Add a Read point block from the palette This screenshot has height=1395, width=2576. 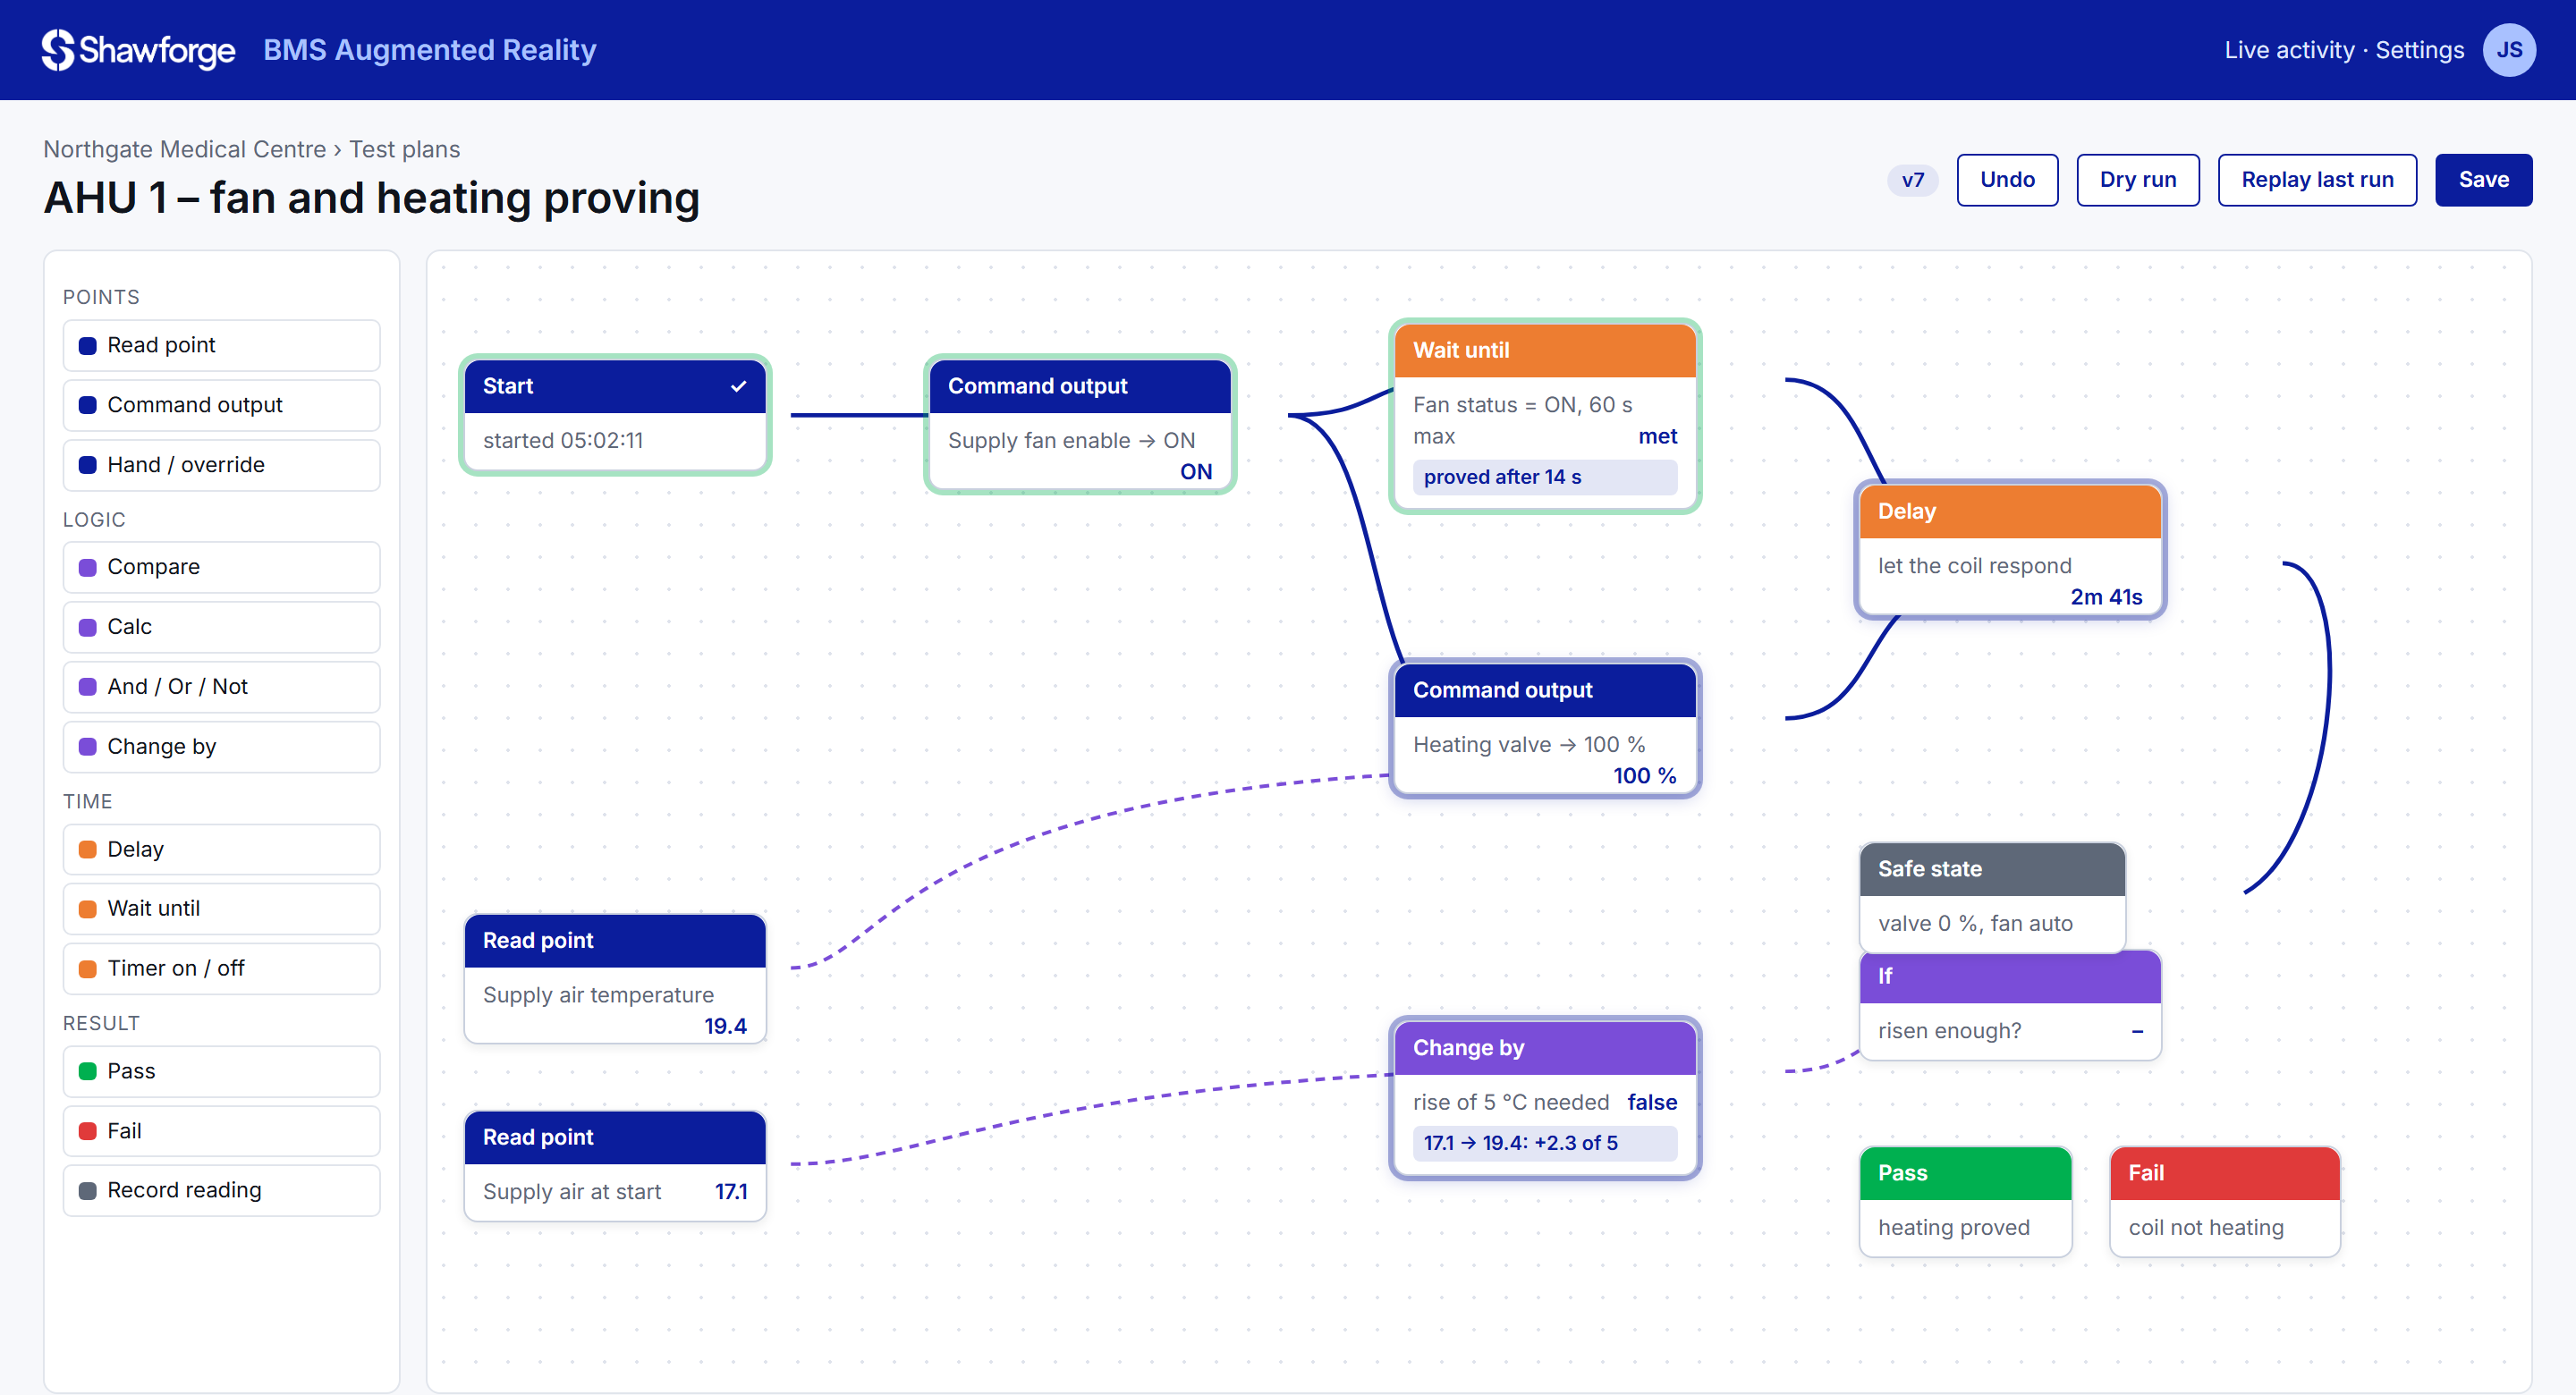point(221,345)
